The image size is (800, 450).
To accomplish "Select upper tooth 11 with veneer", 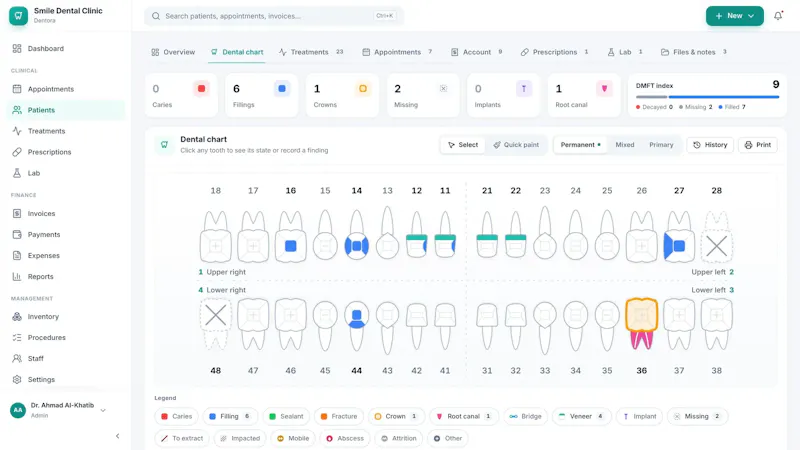I will [445, 235].
